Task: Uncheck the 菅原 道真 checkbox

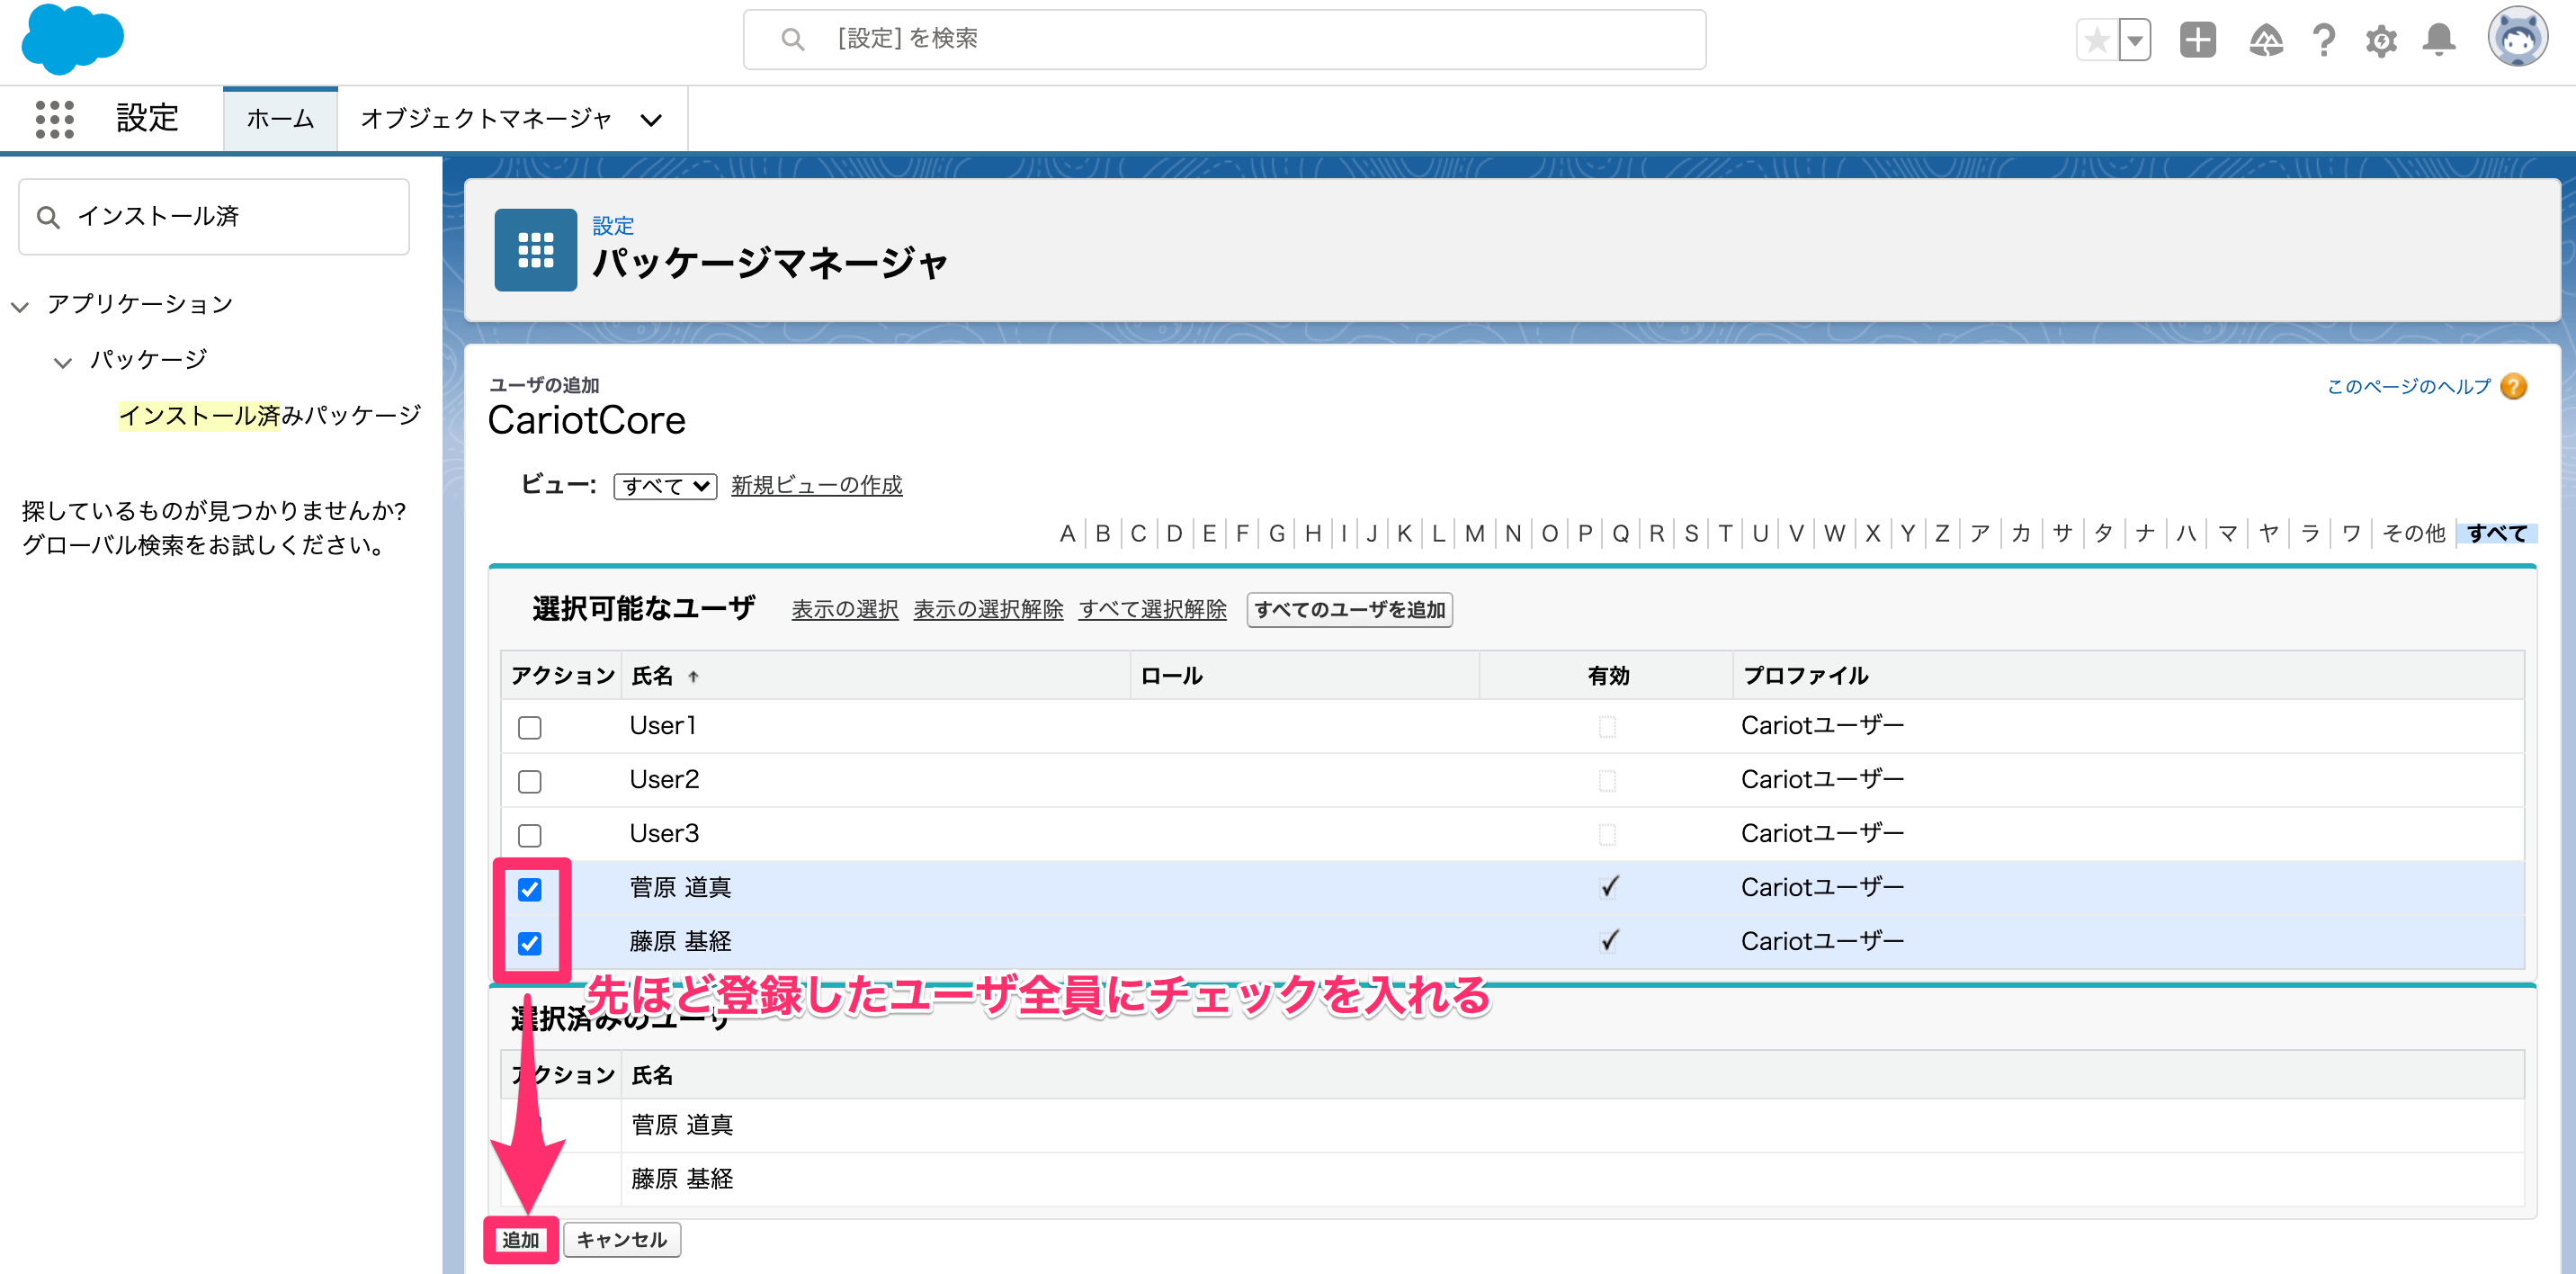Action: click(530, 889)
